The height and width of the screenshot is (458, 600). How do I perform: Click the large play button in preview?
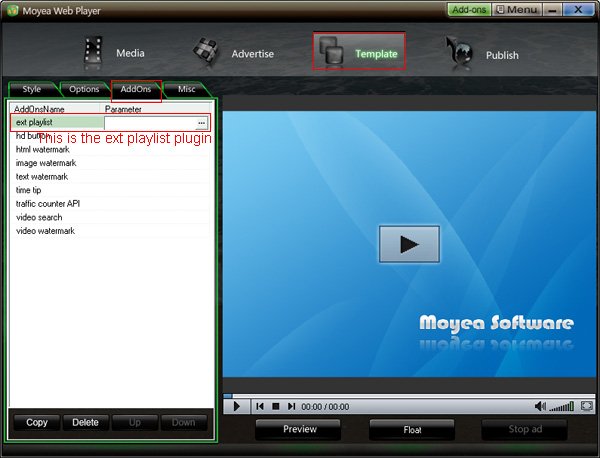[x=409, y=244]
